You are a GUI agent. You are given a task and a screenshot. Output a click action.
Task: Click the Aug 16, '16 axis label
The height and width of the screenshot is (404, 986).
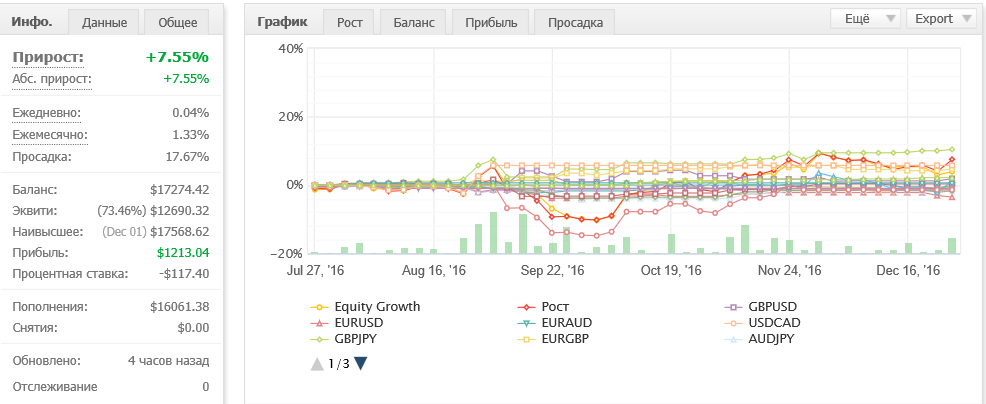434,271
